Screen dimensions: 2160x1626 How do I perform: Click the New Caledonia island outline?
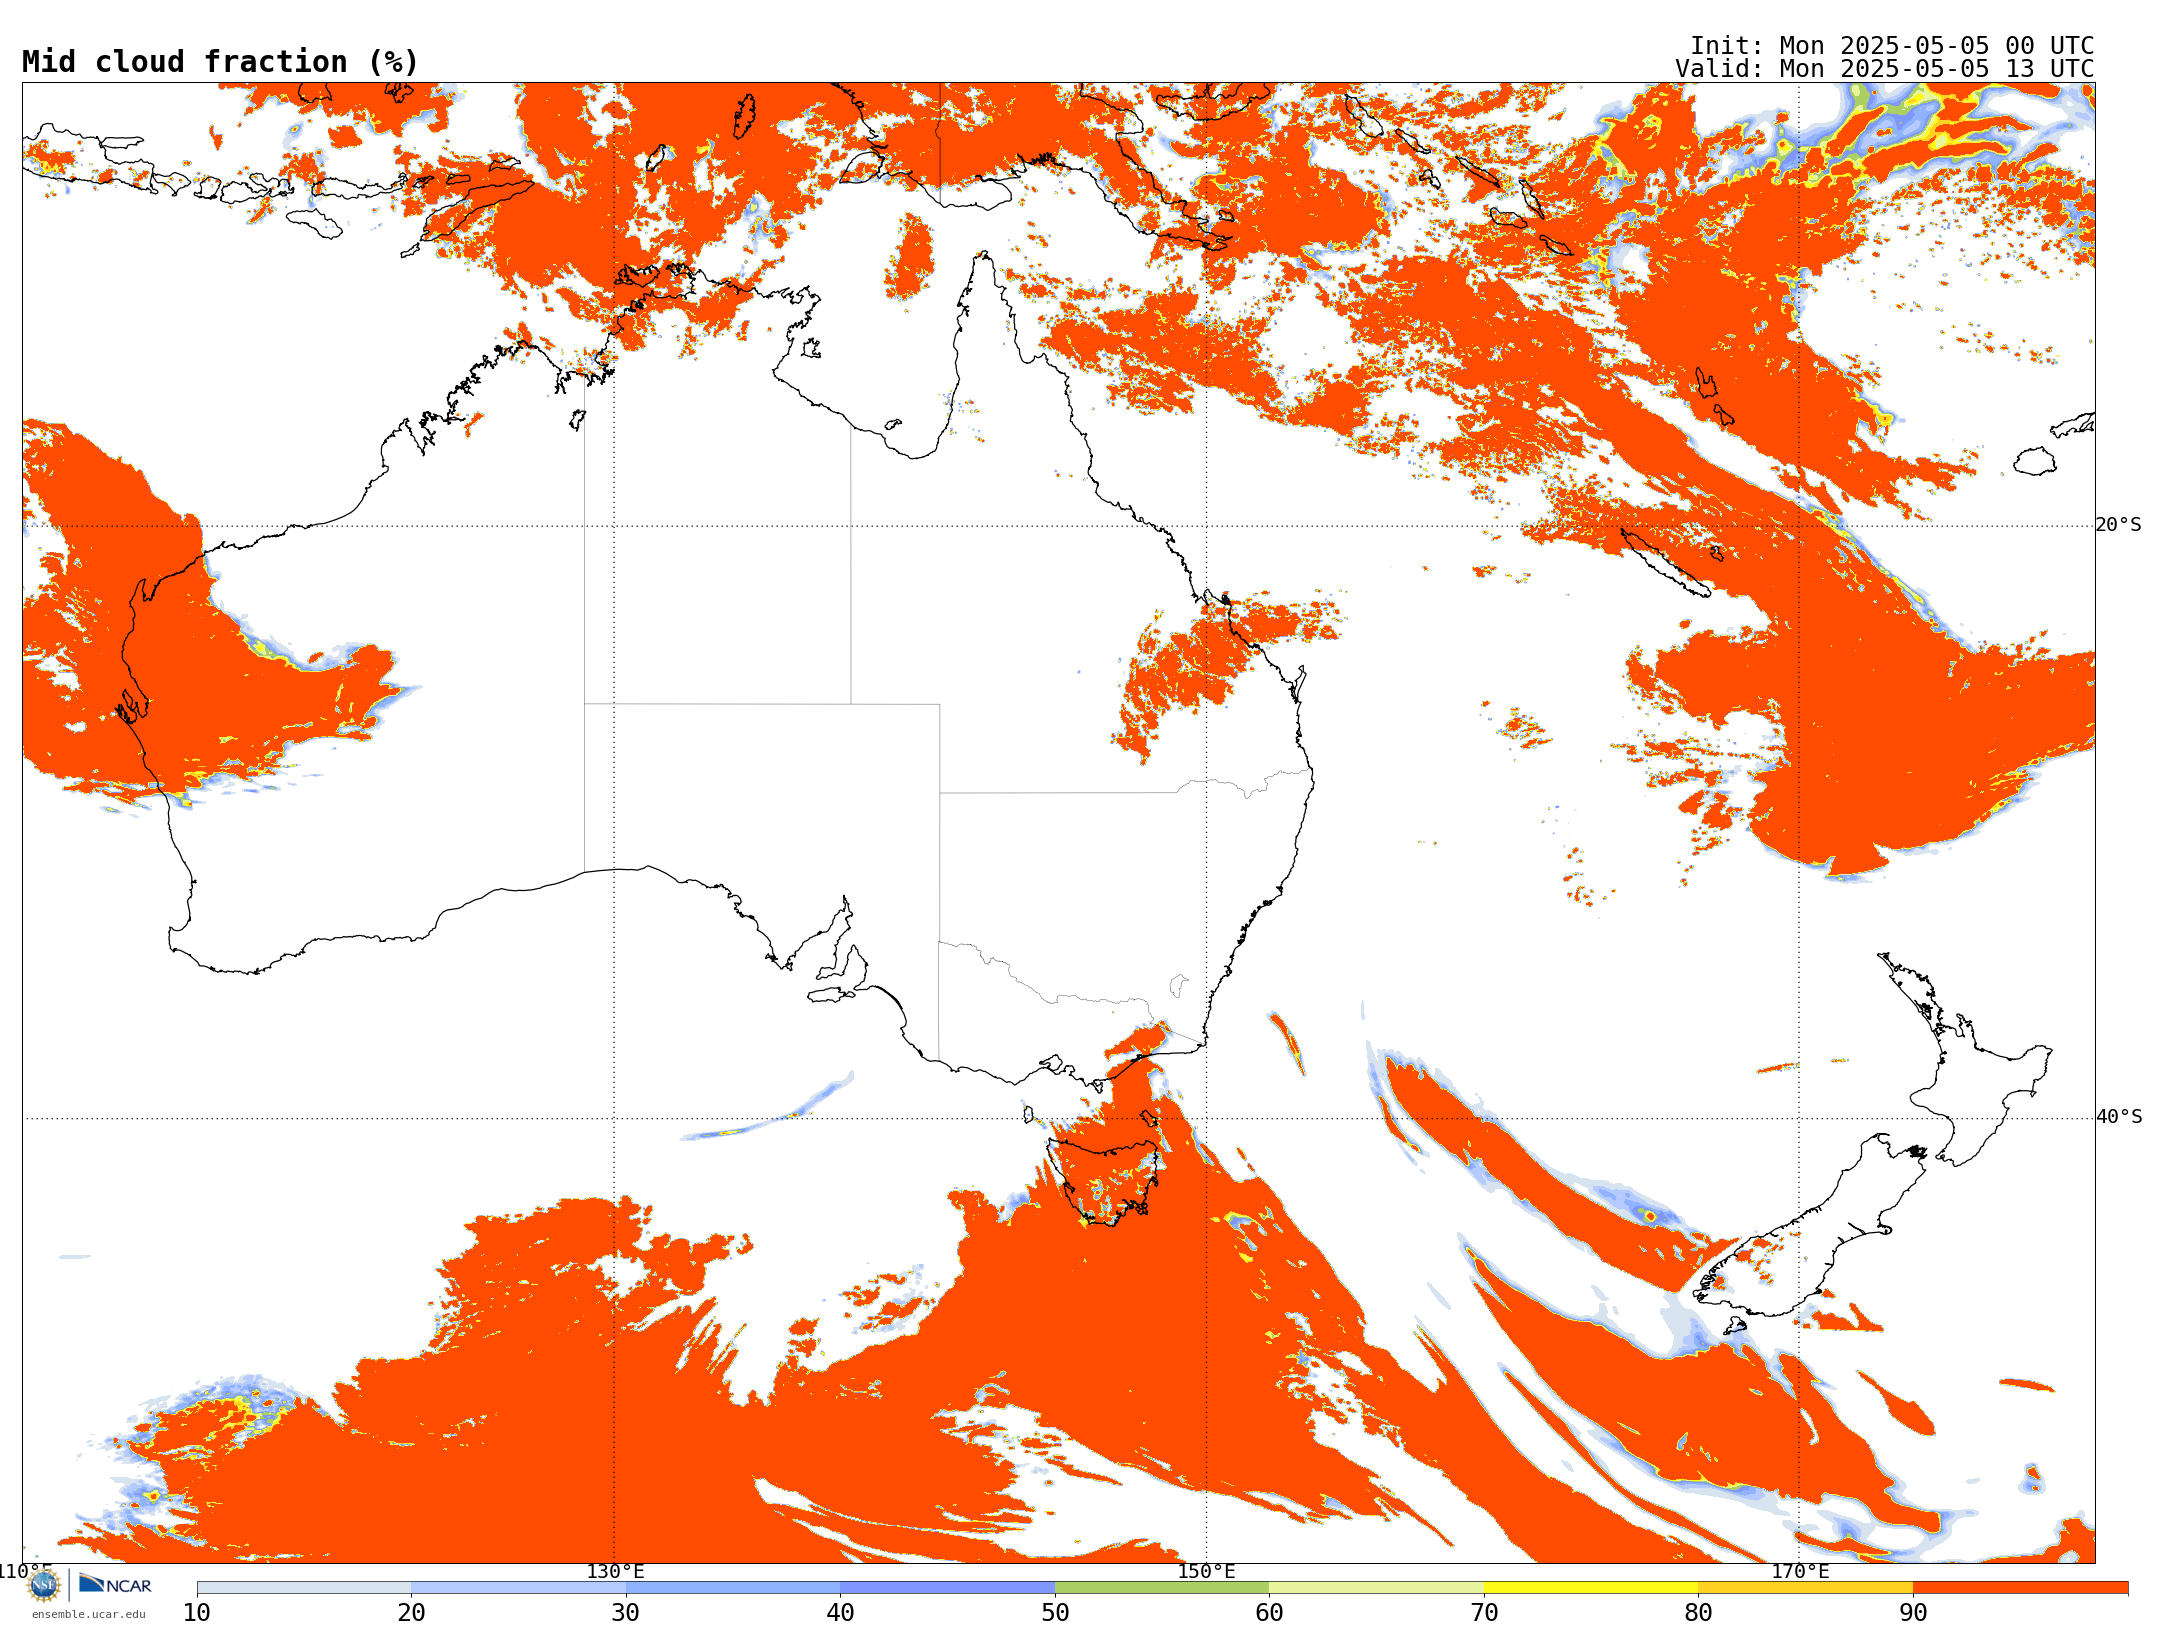[x=1665, y=562]
